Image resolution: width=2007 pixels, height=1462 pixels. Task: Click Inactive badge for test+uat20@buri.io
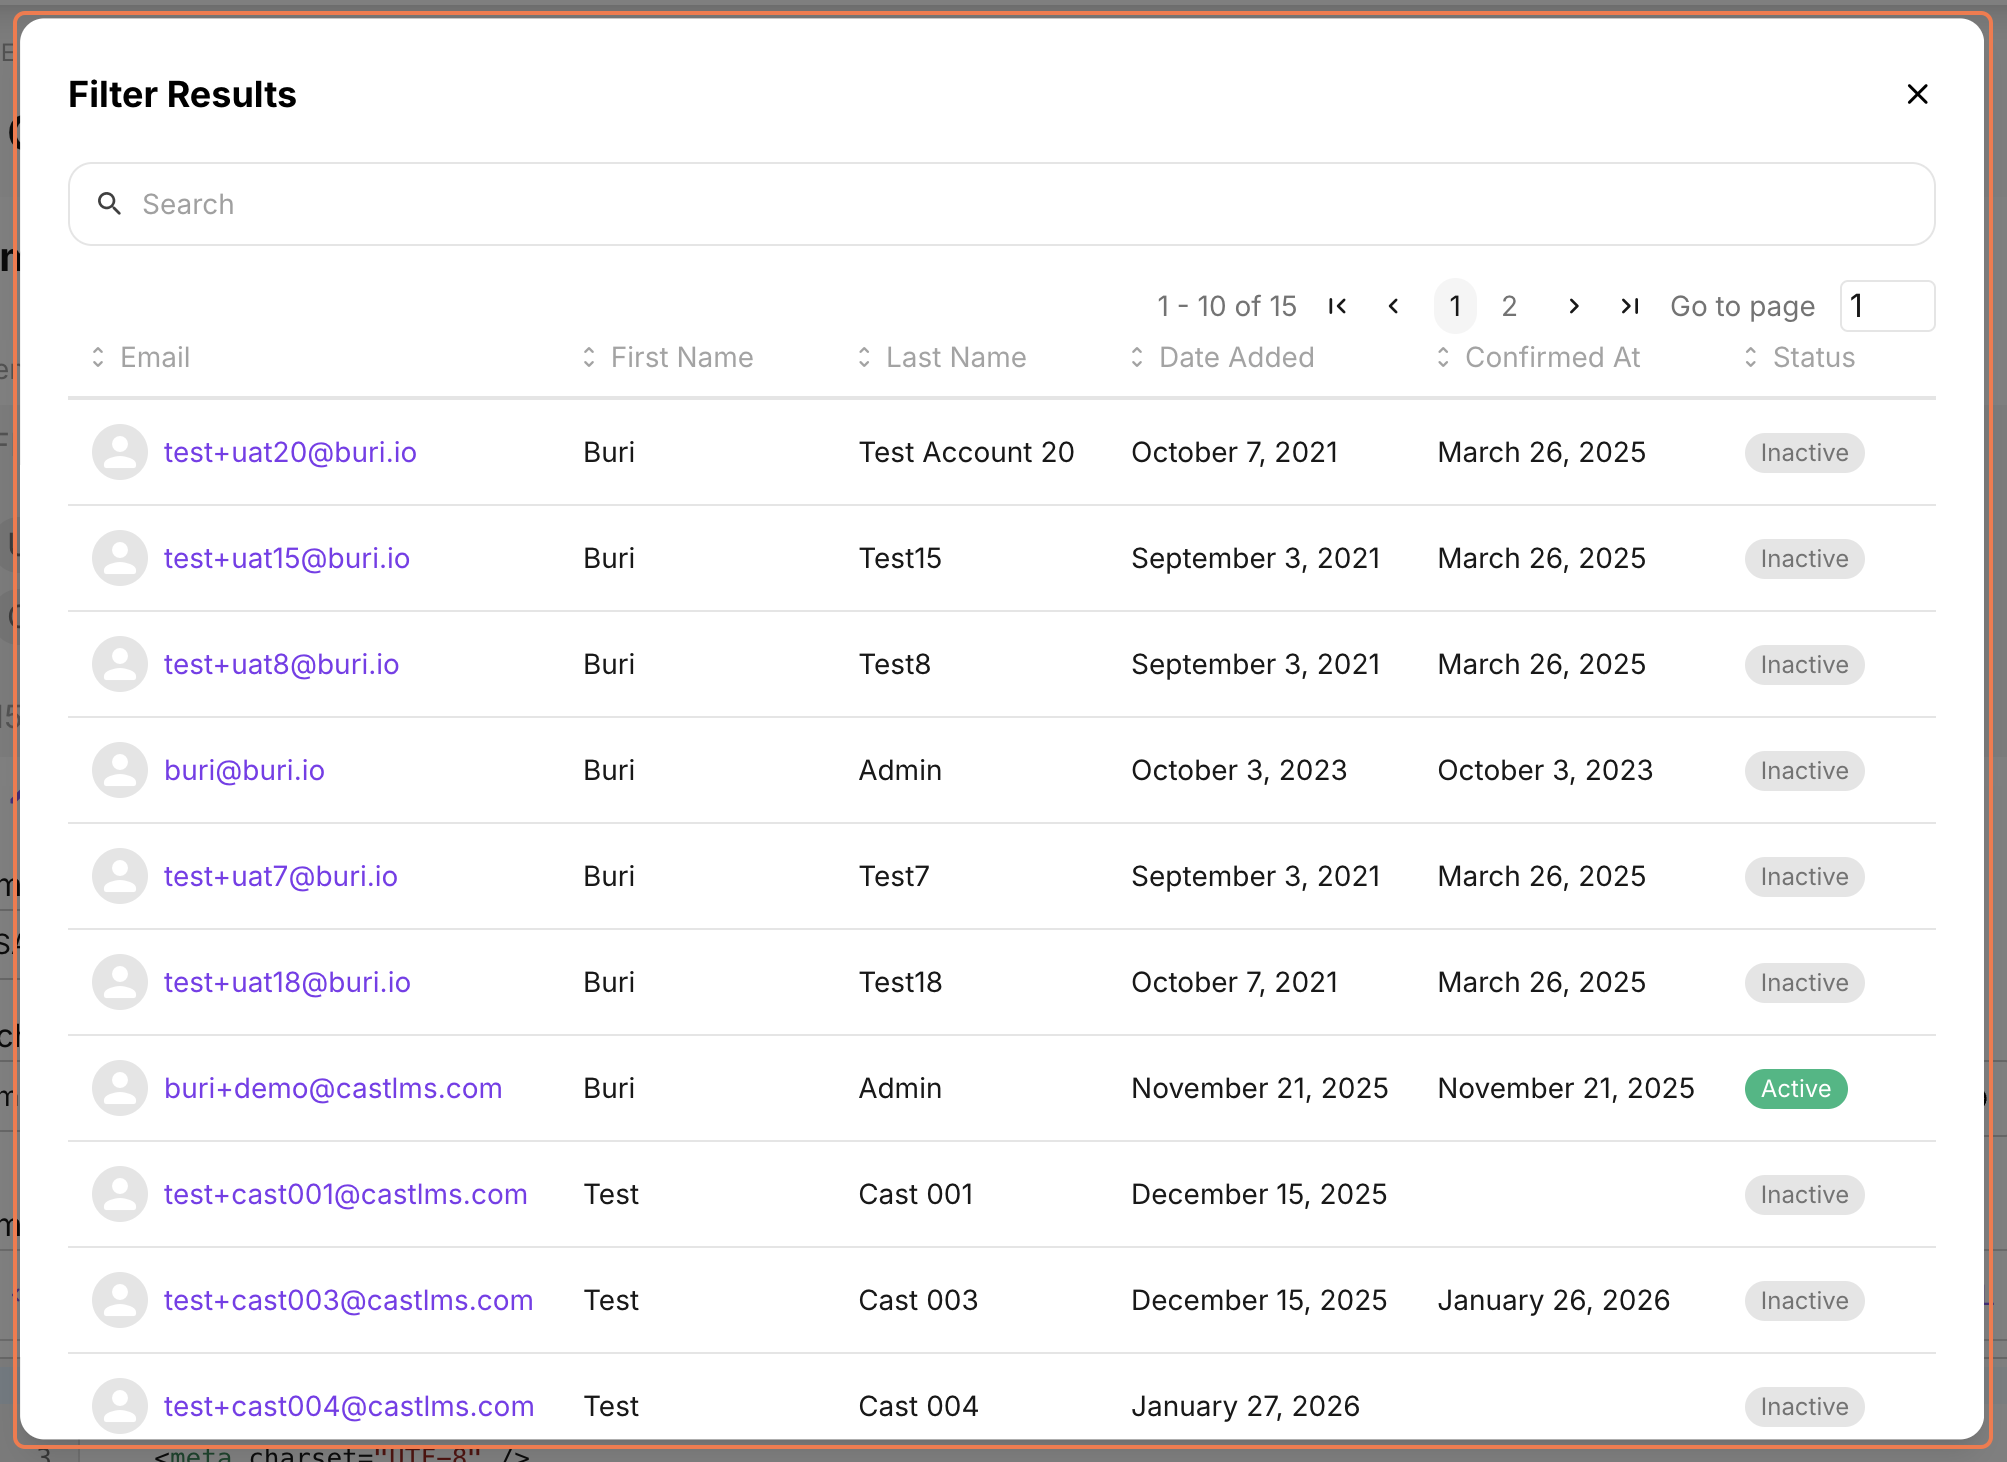[x=1804, y=452]
